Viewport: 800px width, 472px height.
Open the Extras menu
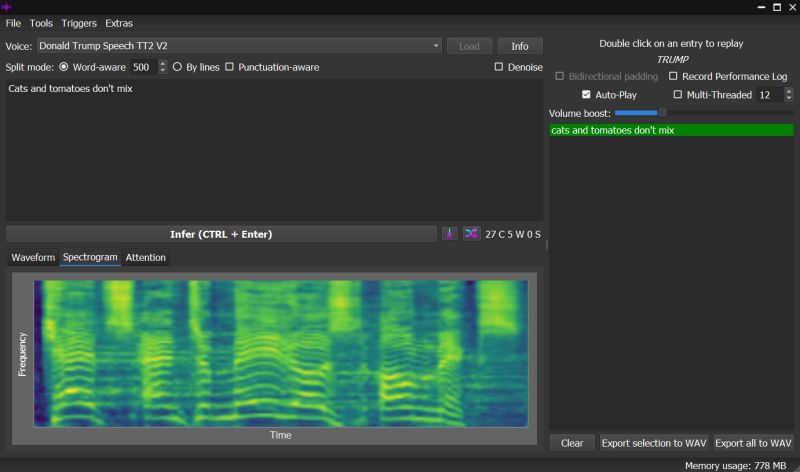119,23
